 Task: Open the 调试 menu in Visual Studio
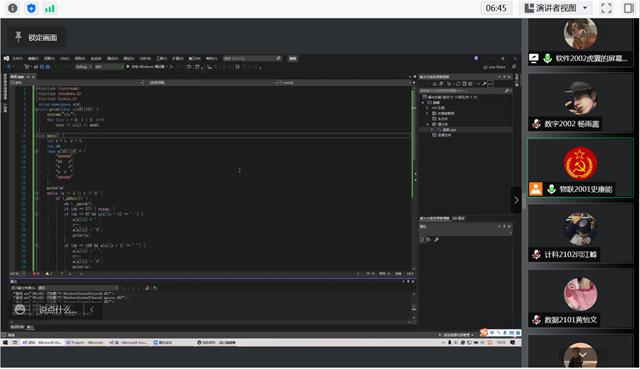point(113,58)
